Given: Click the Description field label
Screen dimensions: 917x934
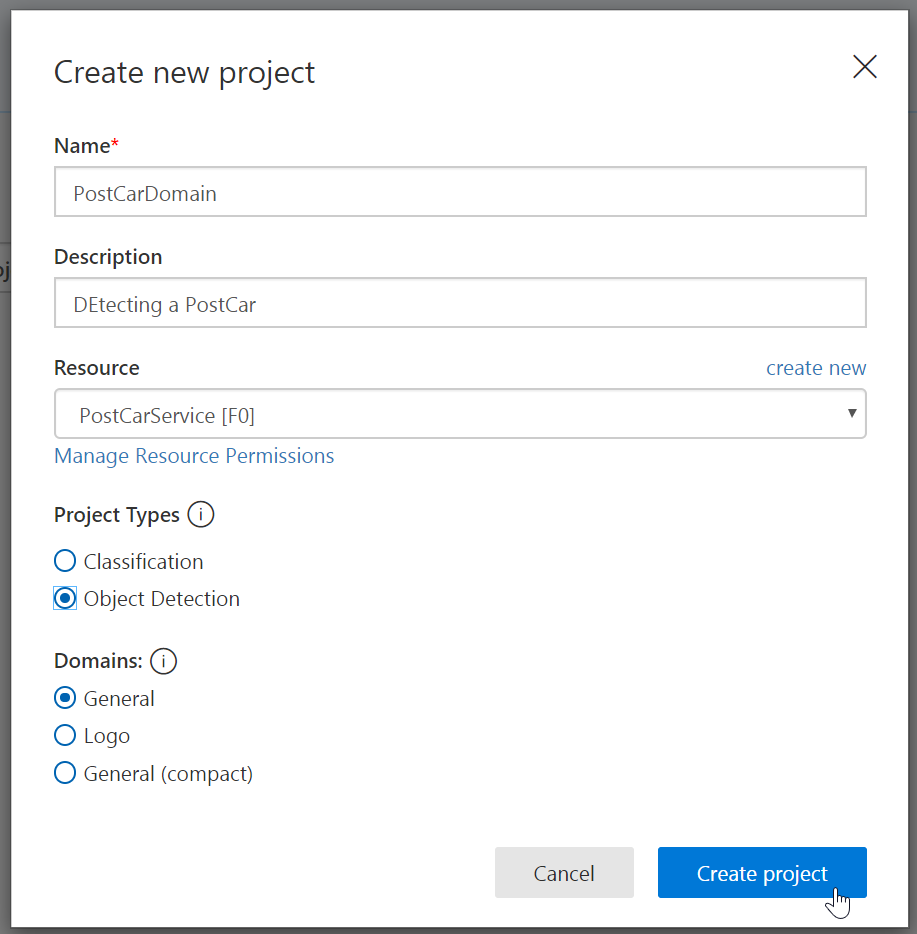Looking at the screenshot, I should pos(108,257).
